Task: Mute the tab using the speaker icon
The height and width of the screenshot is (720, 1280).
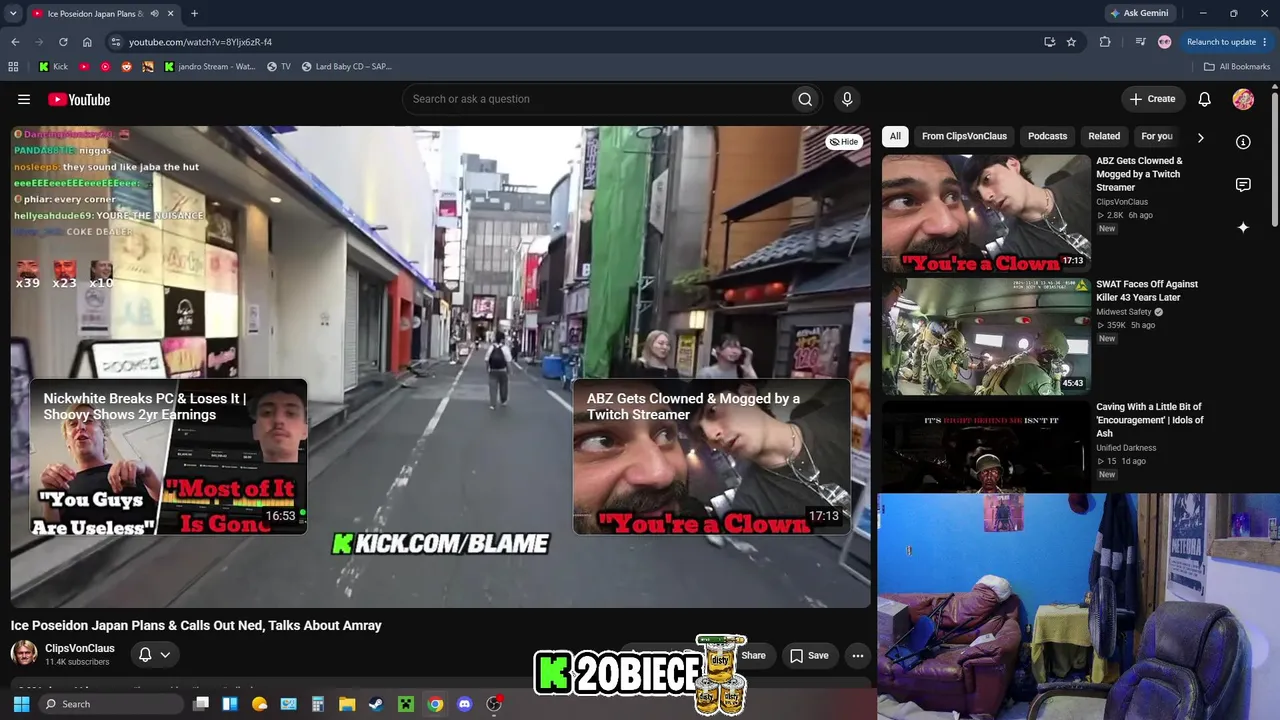Action: (x=155, y=14)
